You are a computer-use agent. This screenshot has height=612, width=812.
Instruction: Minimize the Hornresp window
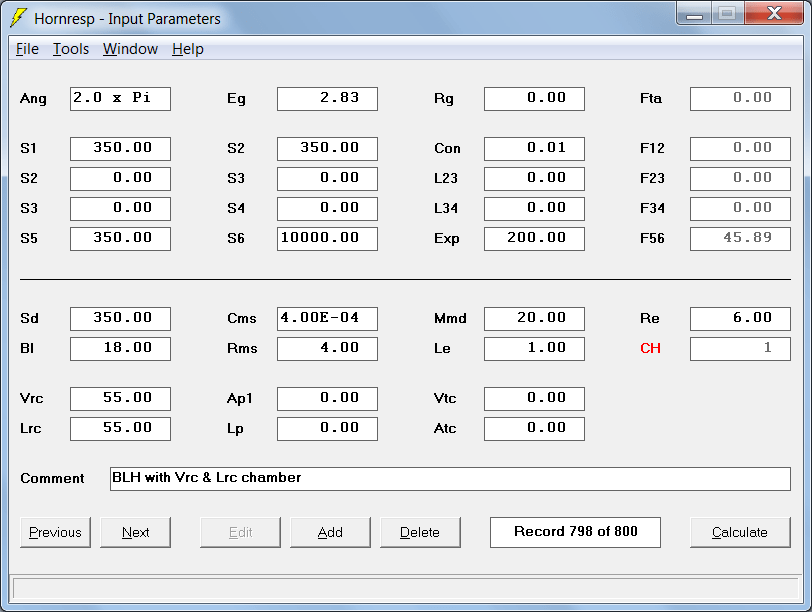click(694, 14)
